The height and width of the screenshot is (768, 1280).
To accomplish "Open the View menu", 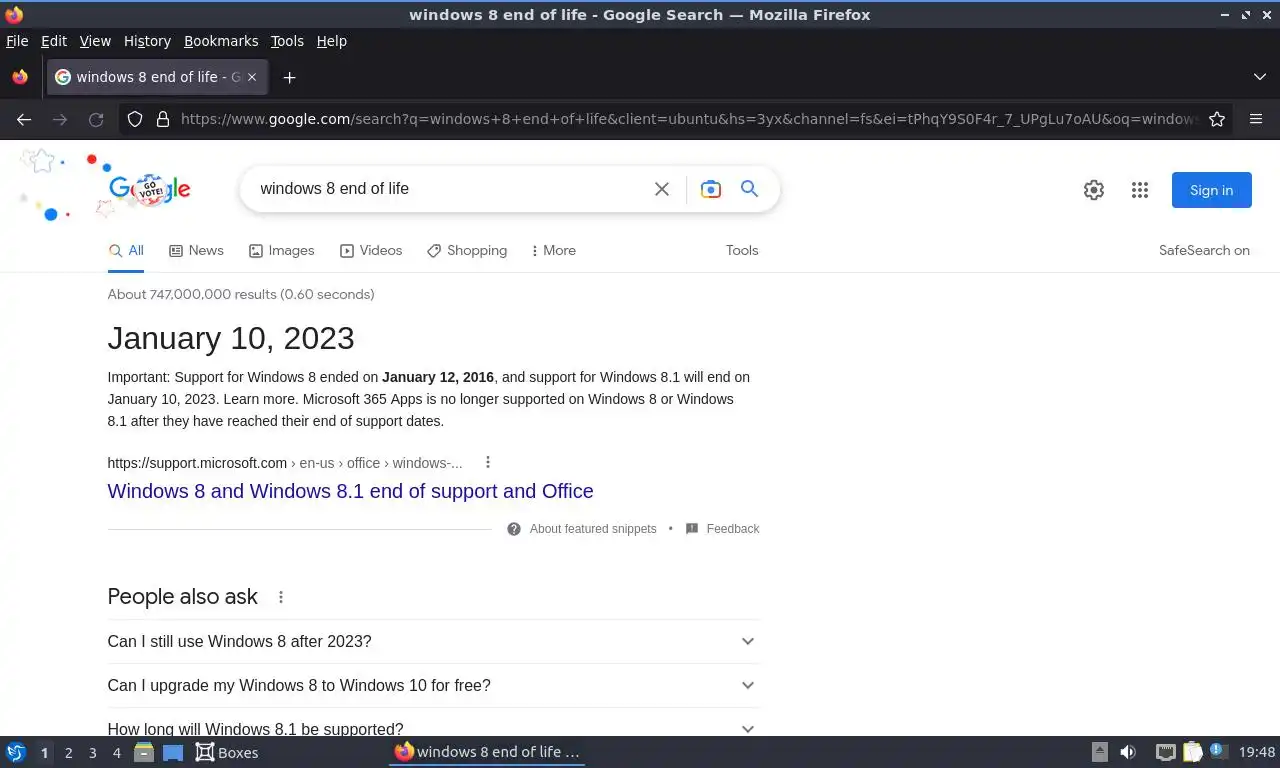I will point(95,41).
